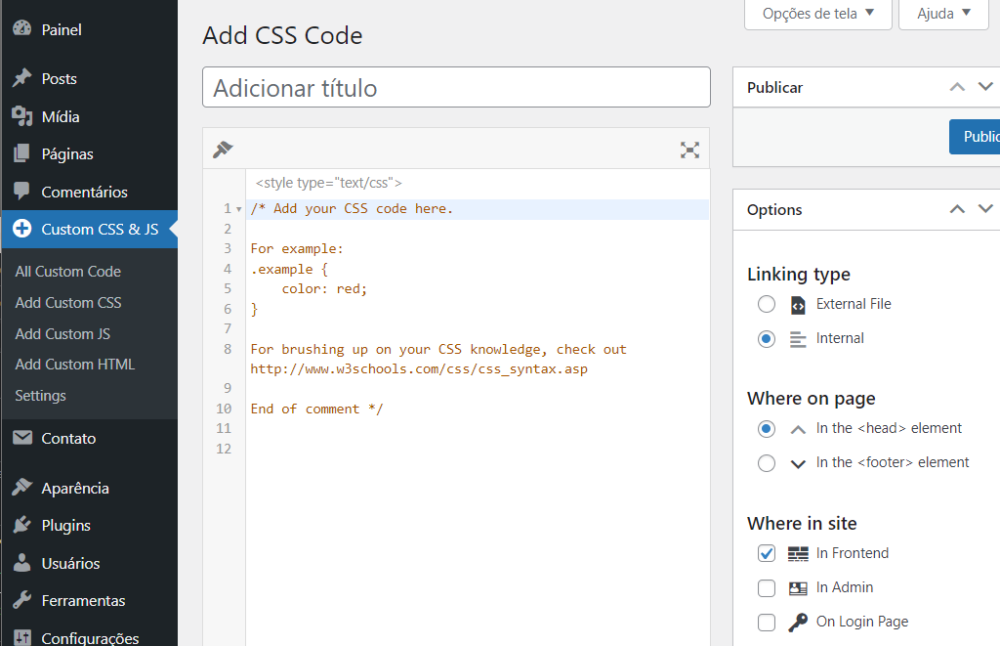Screen dimensions: 1000x646
Task: Click the beautify code brush icon
Action: pyautogui.click(x=223, y=149)
